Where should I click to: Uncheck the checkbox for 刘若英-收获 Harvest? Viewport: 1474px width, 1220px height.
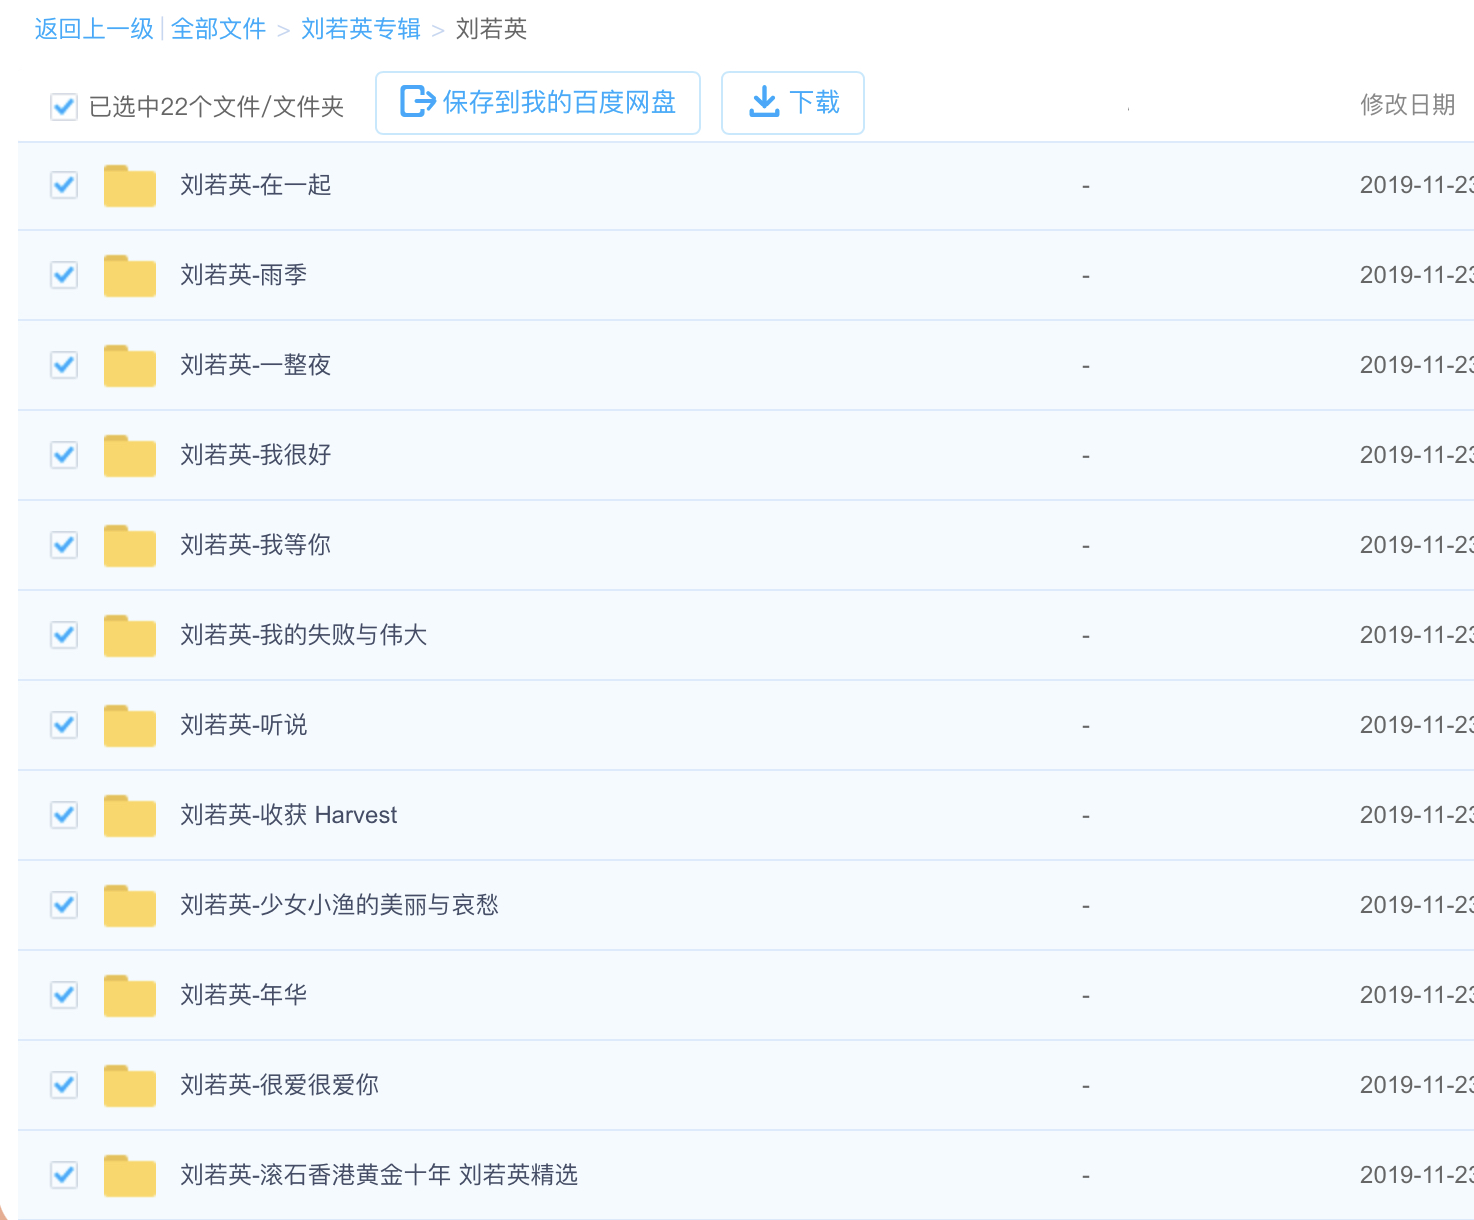click(64, 815)
